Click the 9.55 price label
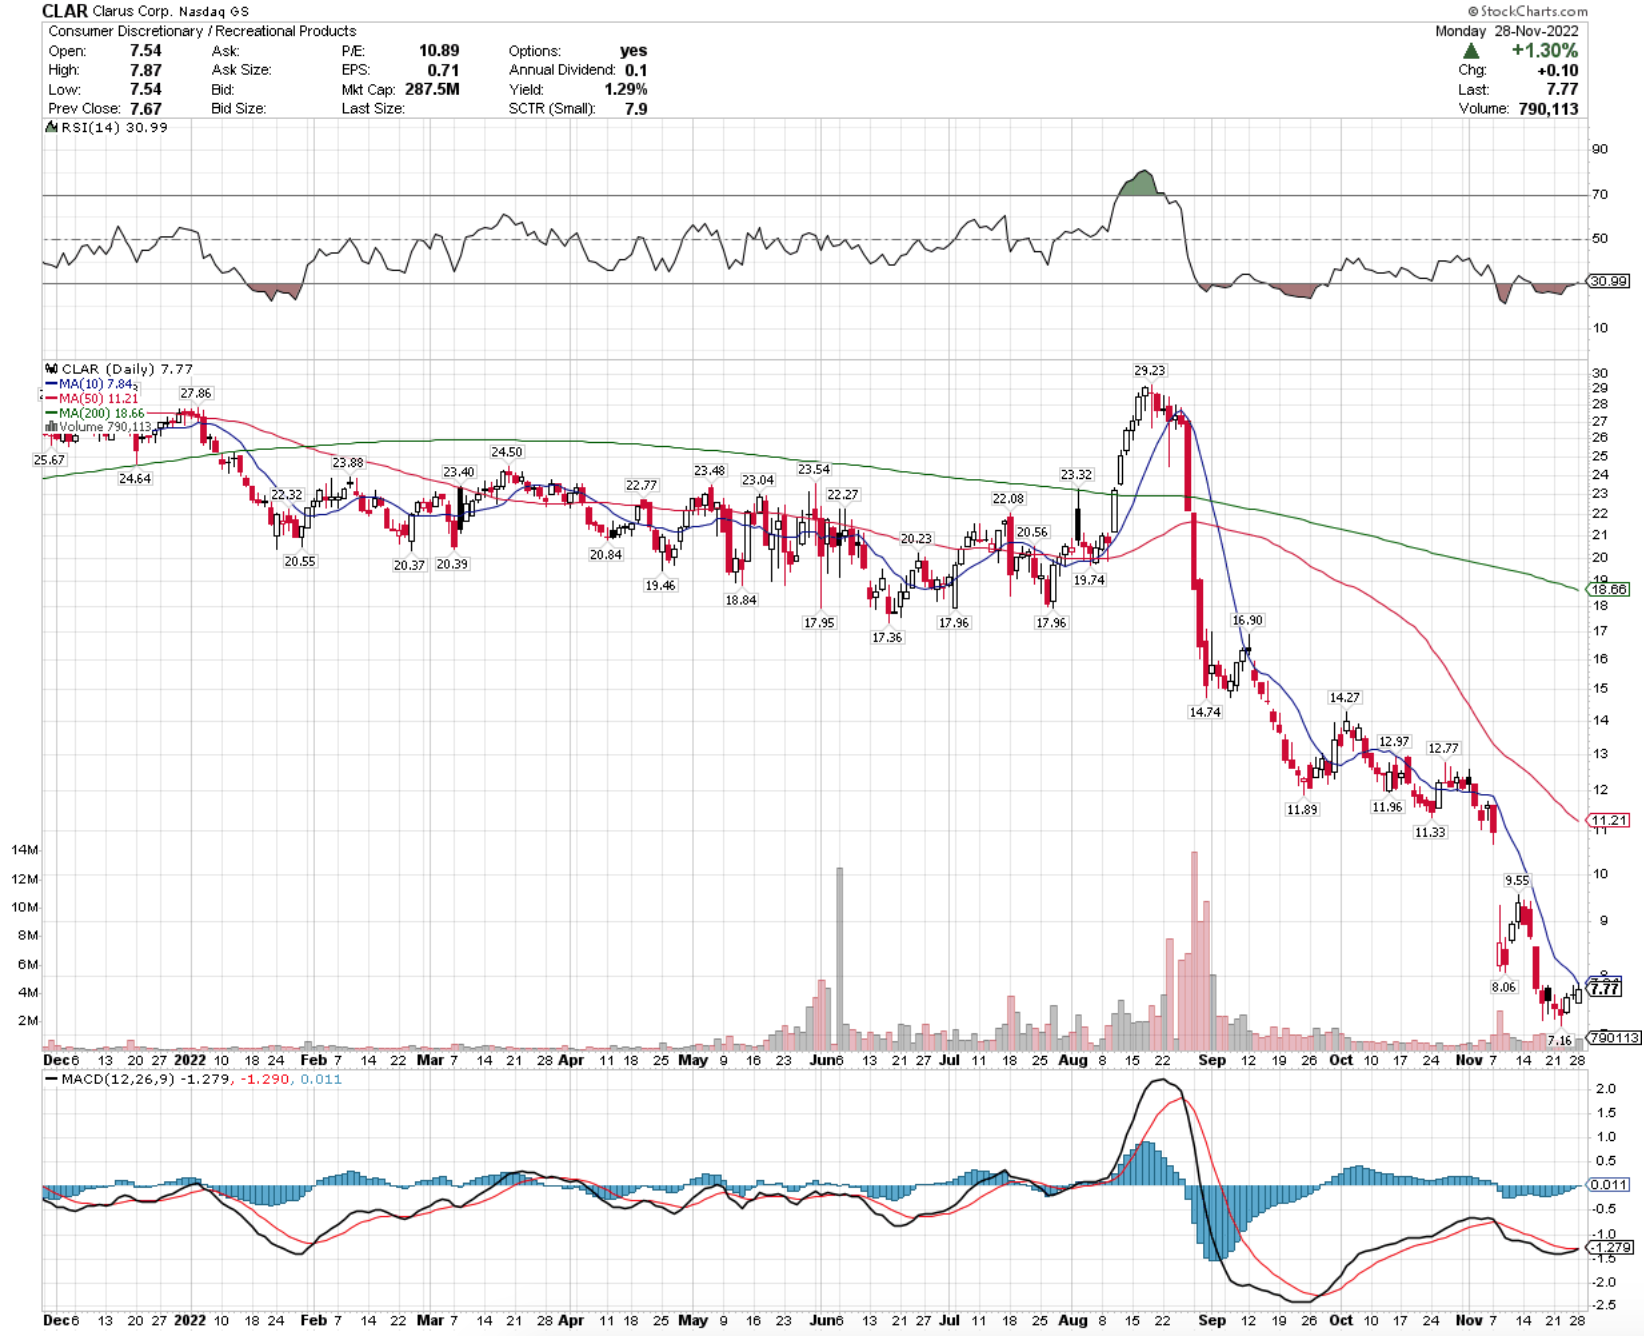1644x1336 pixels. click(x=1517, y=880)
